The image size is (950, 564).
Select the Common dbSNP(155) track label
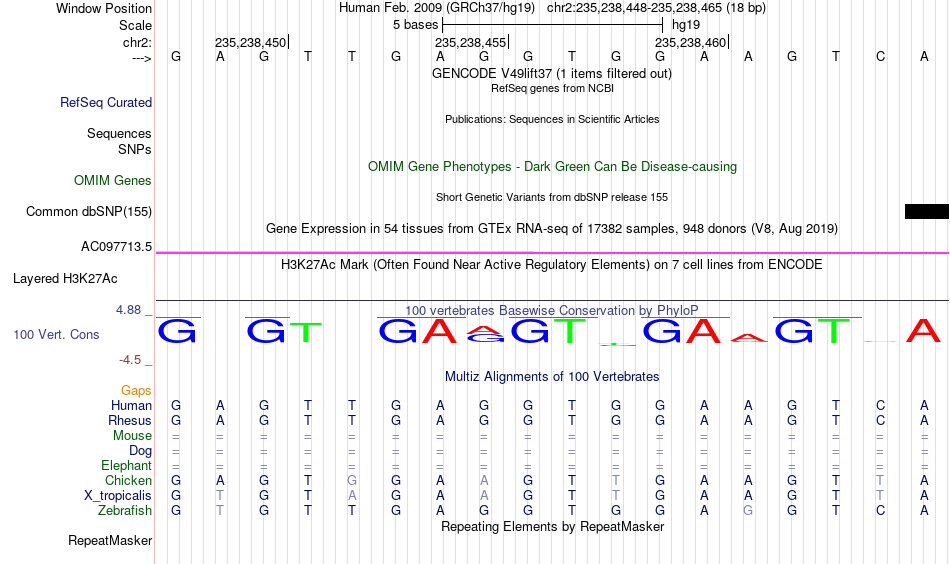click(89, 211)
